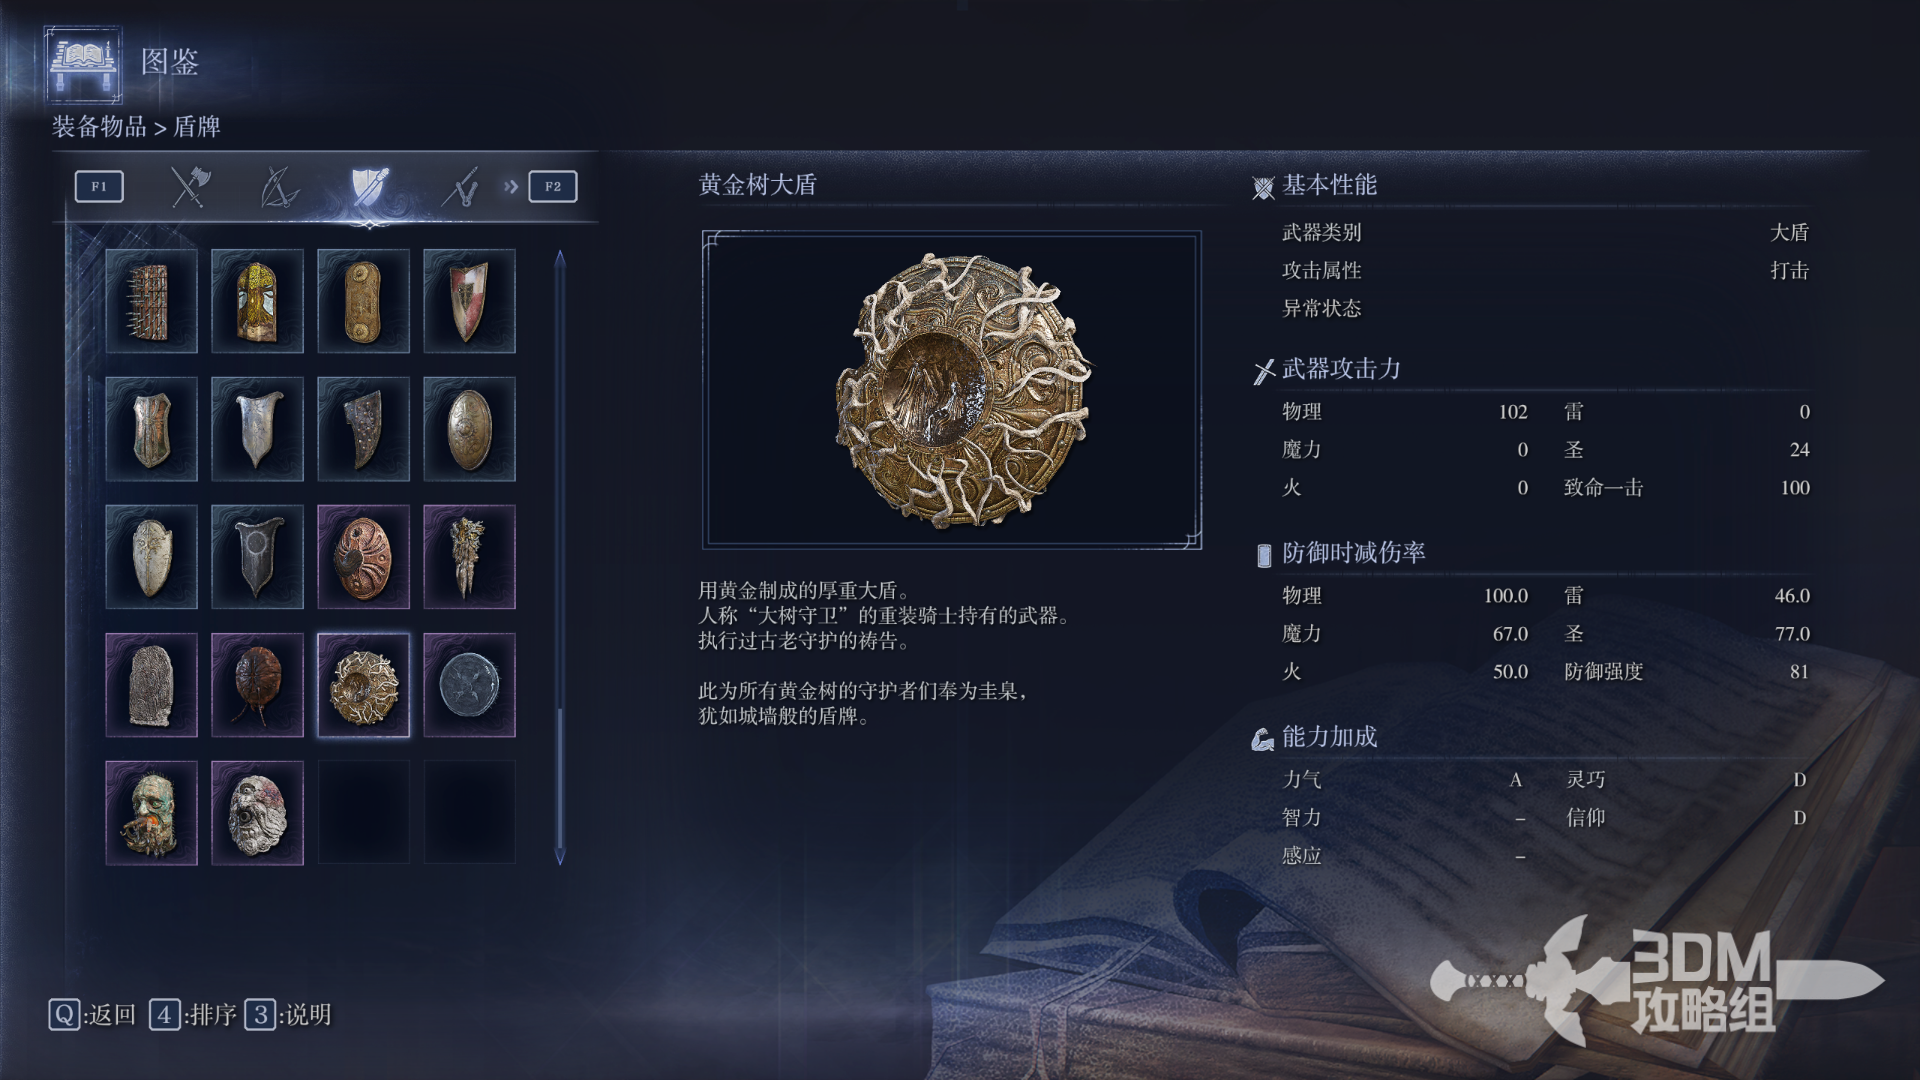Switch to next category with F2
1920x1080 pixels.
coord(553,186)
